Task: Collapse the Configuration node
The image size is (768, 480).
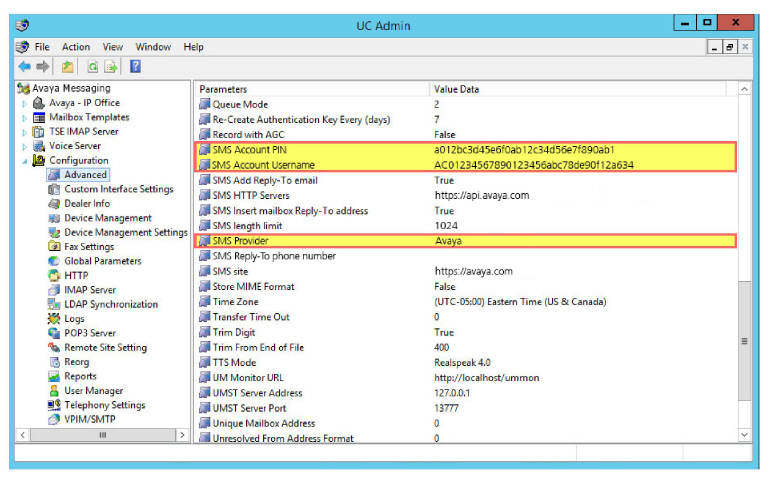Action: 24,161
